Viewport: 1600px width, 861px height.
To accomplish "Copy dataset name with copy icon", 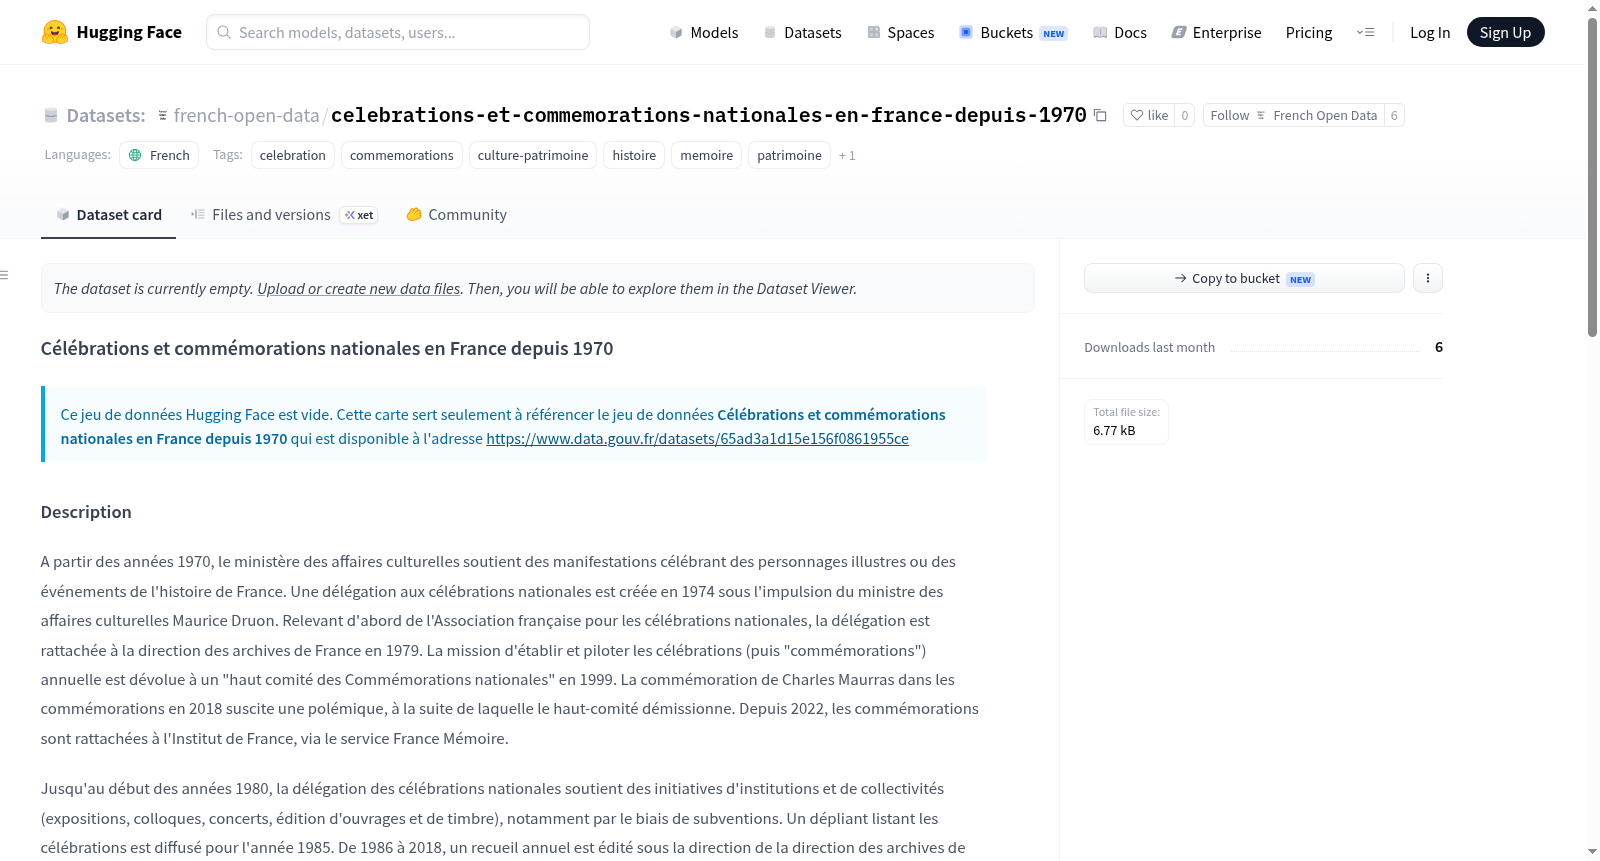I will point(1100,115).
